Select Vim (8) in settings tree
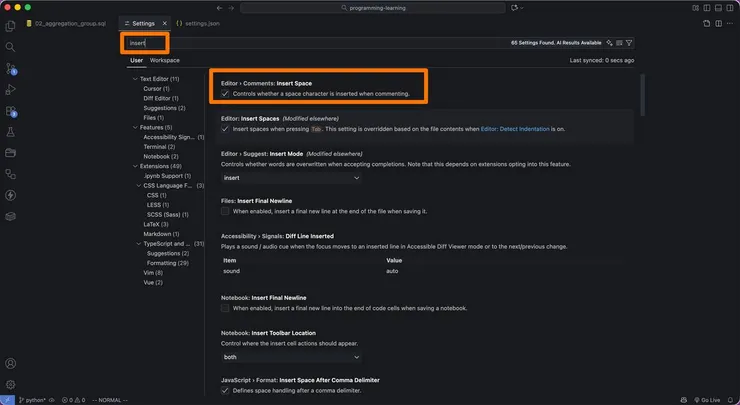The height and width of the screenshot is (405, 740). [x=153, y=273]
